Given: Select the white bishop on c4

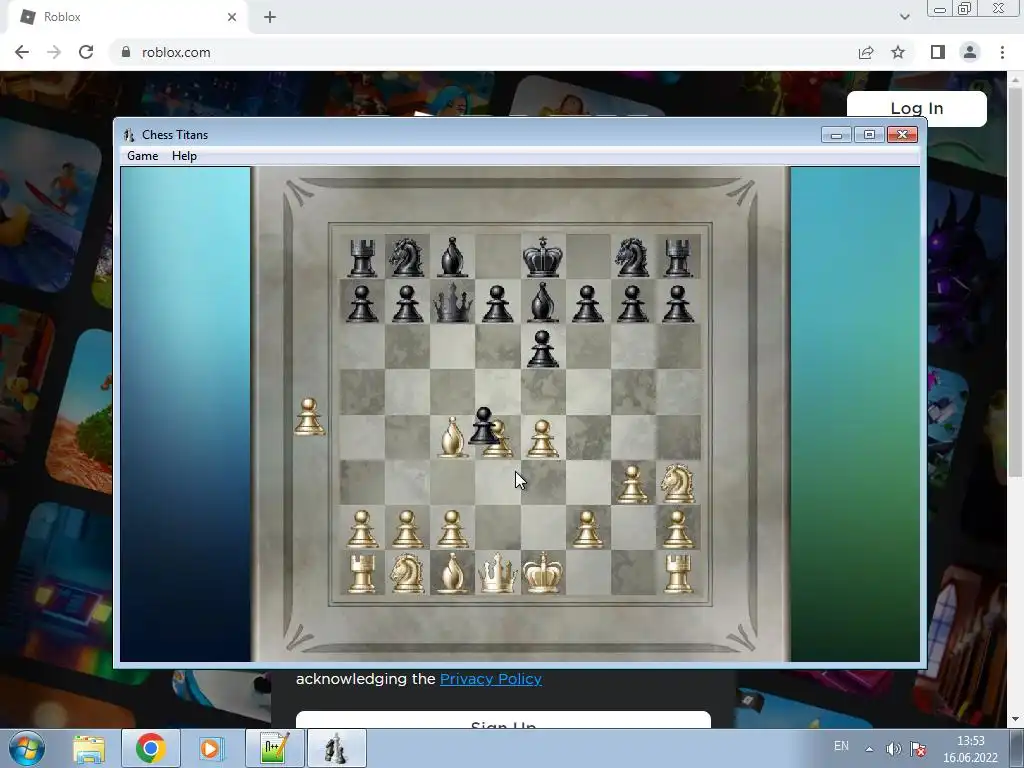Looking at the screenshot, I should coord(452,437).
